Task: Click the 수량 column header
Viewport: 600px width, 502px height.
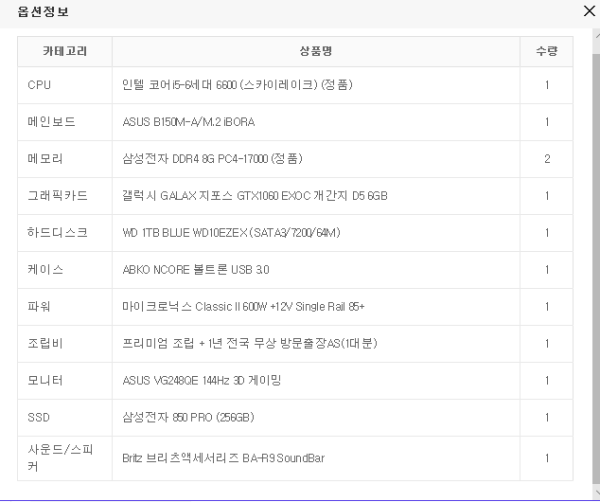Action: click(546, 51)
